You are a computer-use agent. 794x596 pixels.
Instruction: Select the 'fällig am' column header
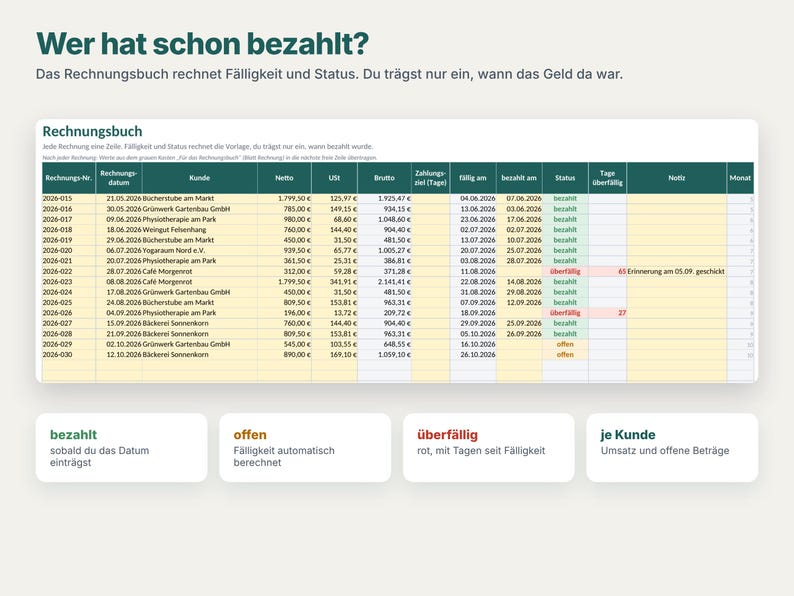(473, 178)
